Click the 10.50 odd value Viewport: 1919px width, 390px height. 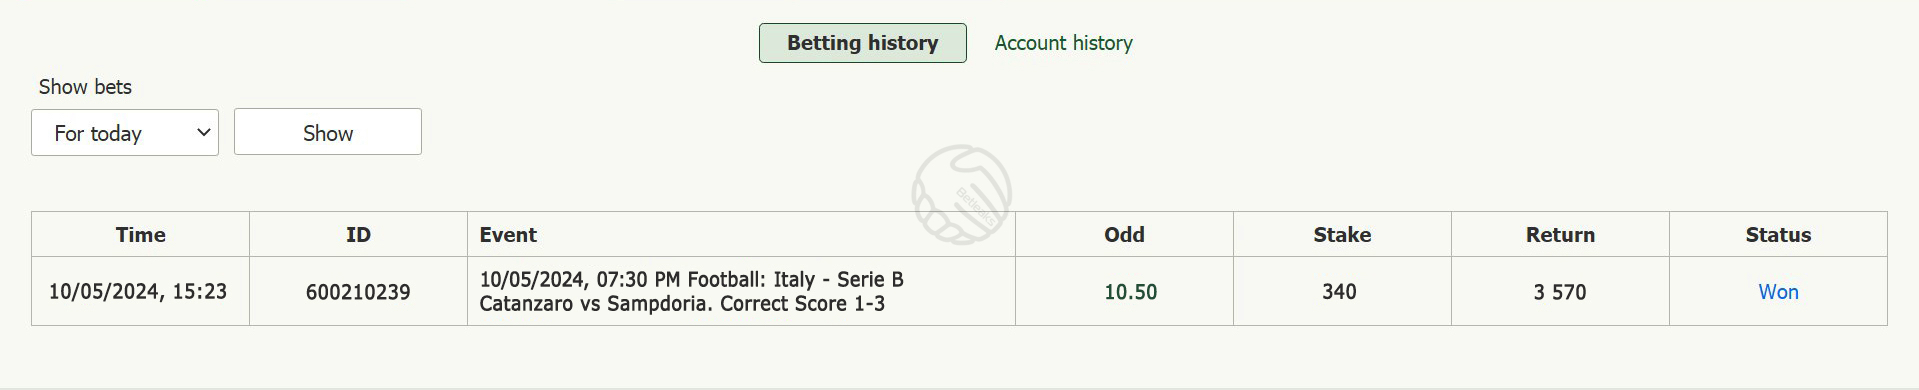[x=1130, y=292]
